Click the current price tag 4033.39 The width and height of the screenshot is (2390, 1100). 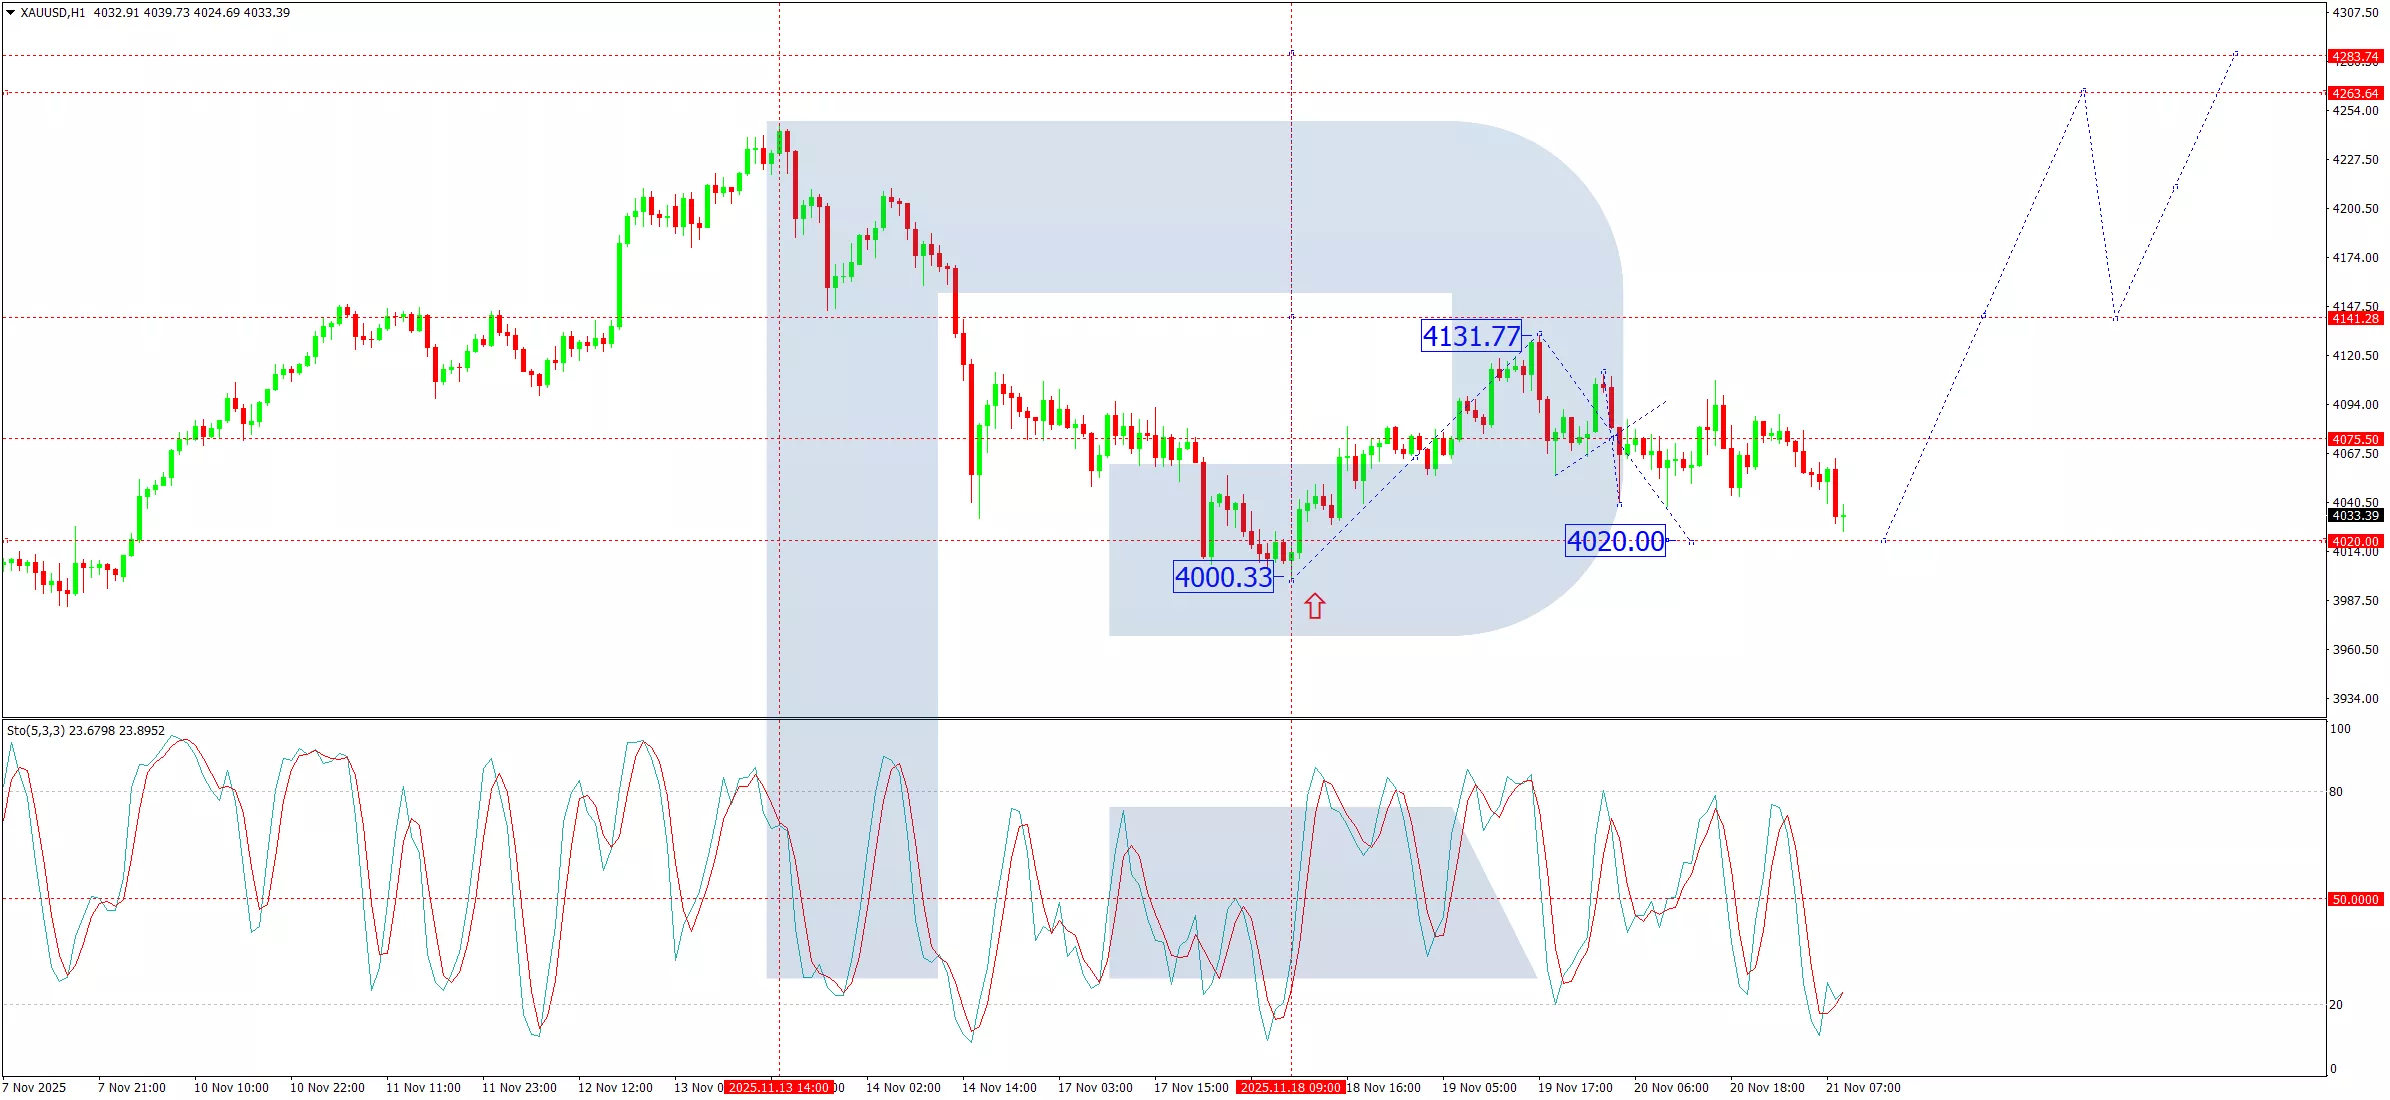(x=2355, y=516)
